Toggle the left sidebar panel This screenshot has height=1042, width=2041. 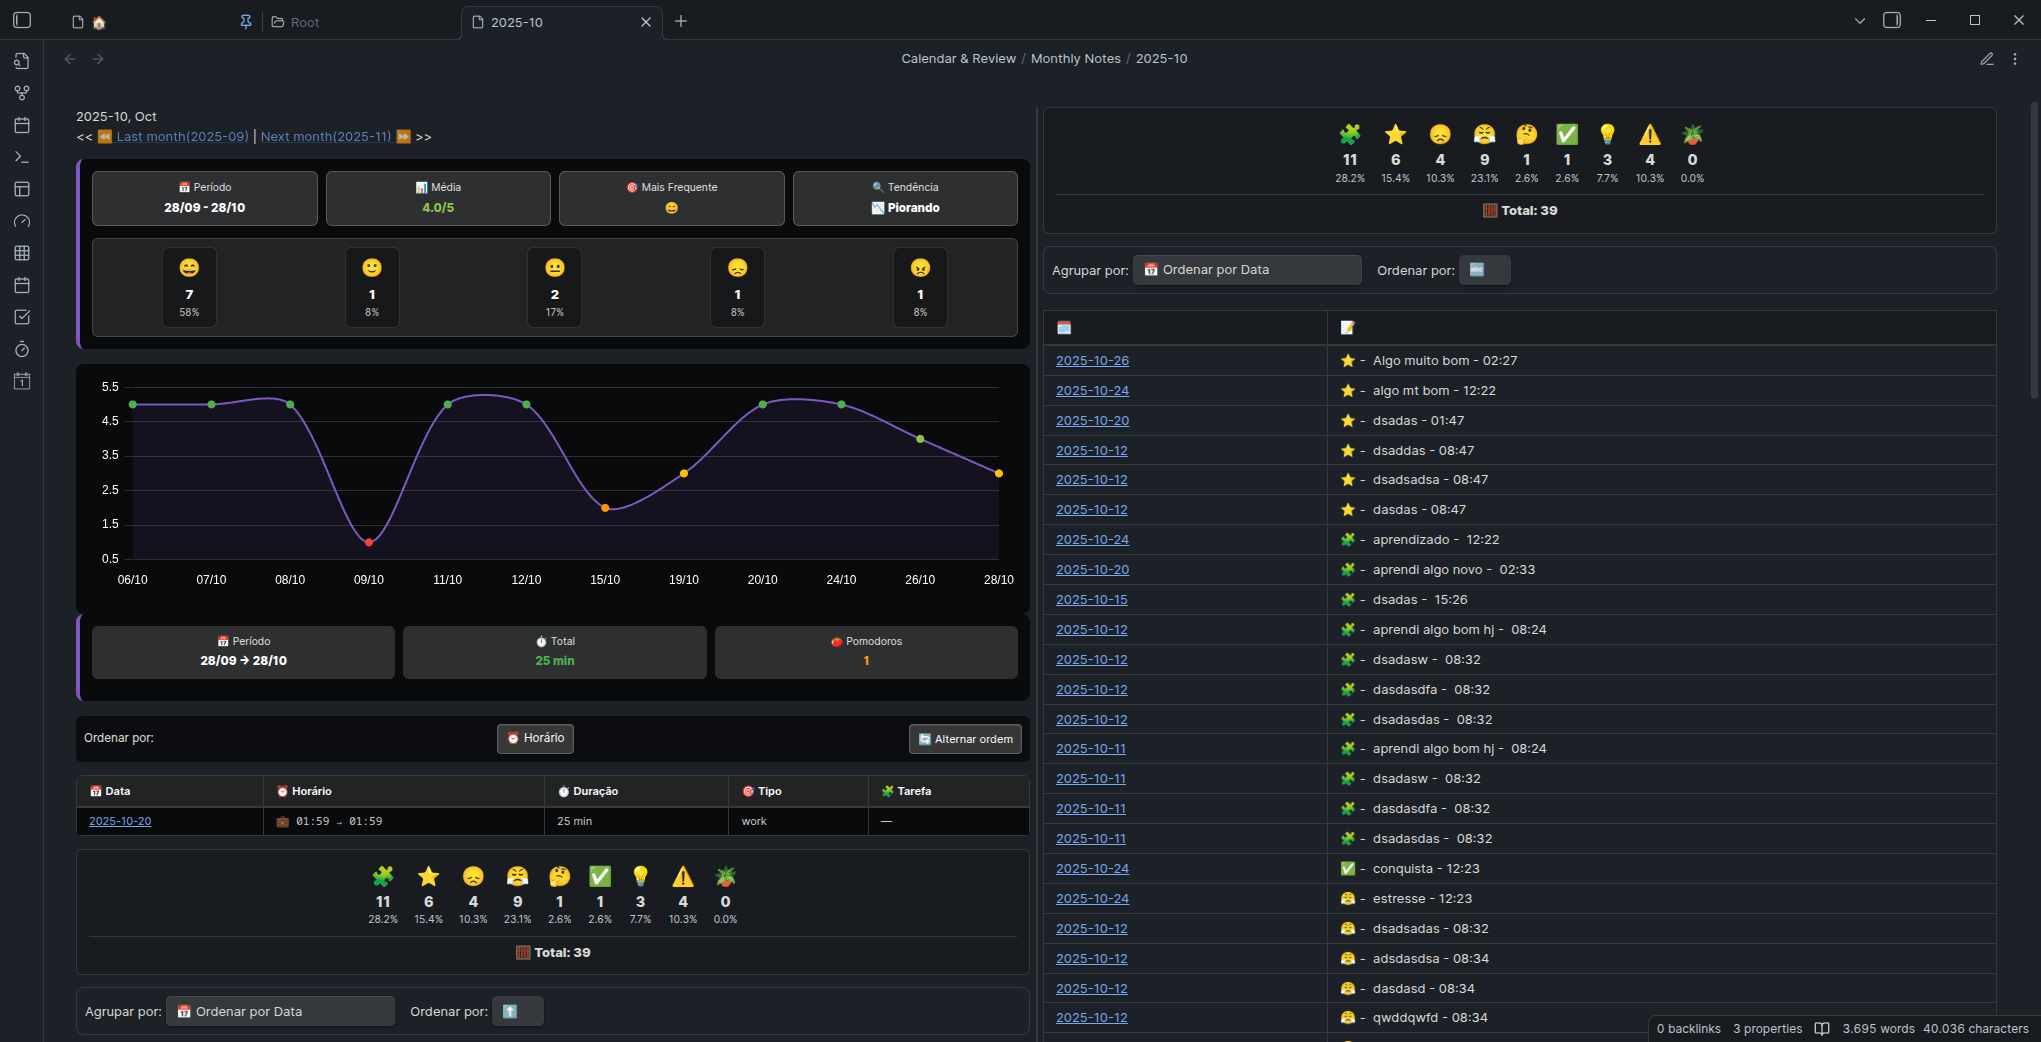tap(22, 20)
